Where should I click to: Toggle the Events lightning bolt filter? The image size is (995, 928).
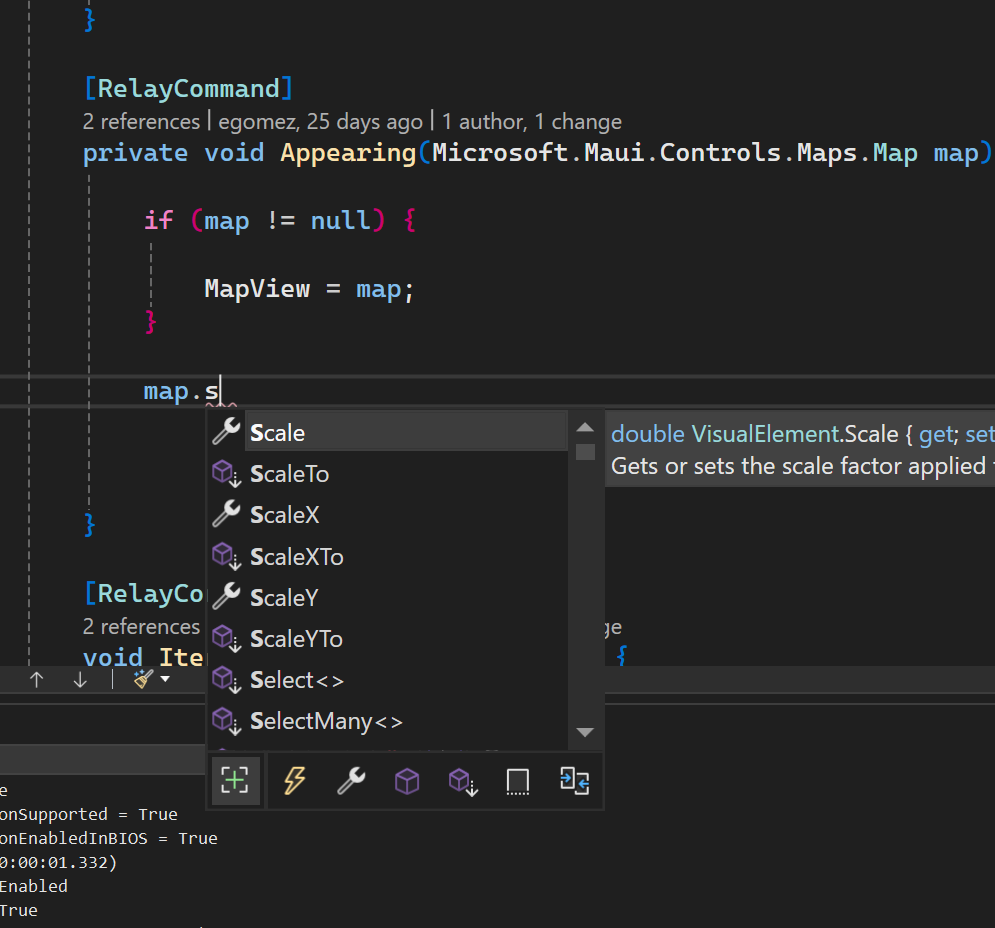click(294, 780)
